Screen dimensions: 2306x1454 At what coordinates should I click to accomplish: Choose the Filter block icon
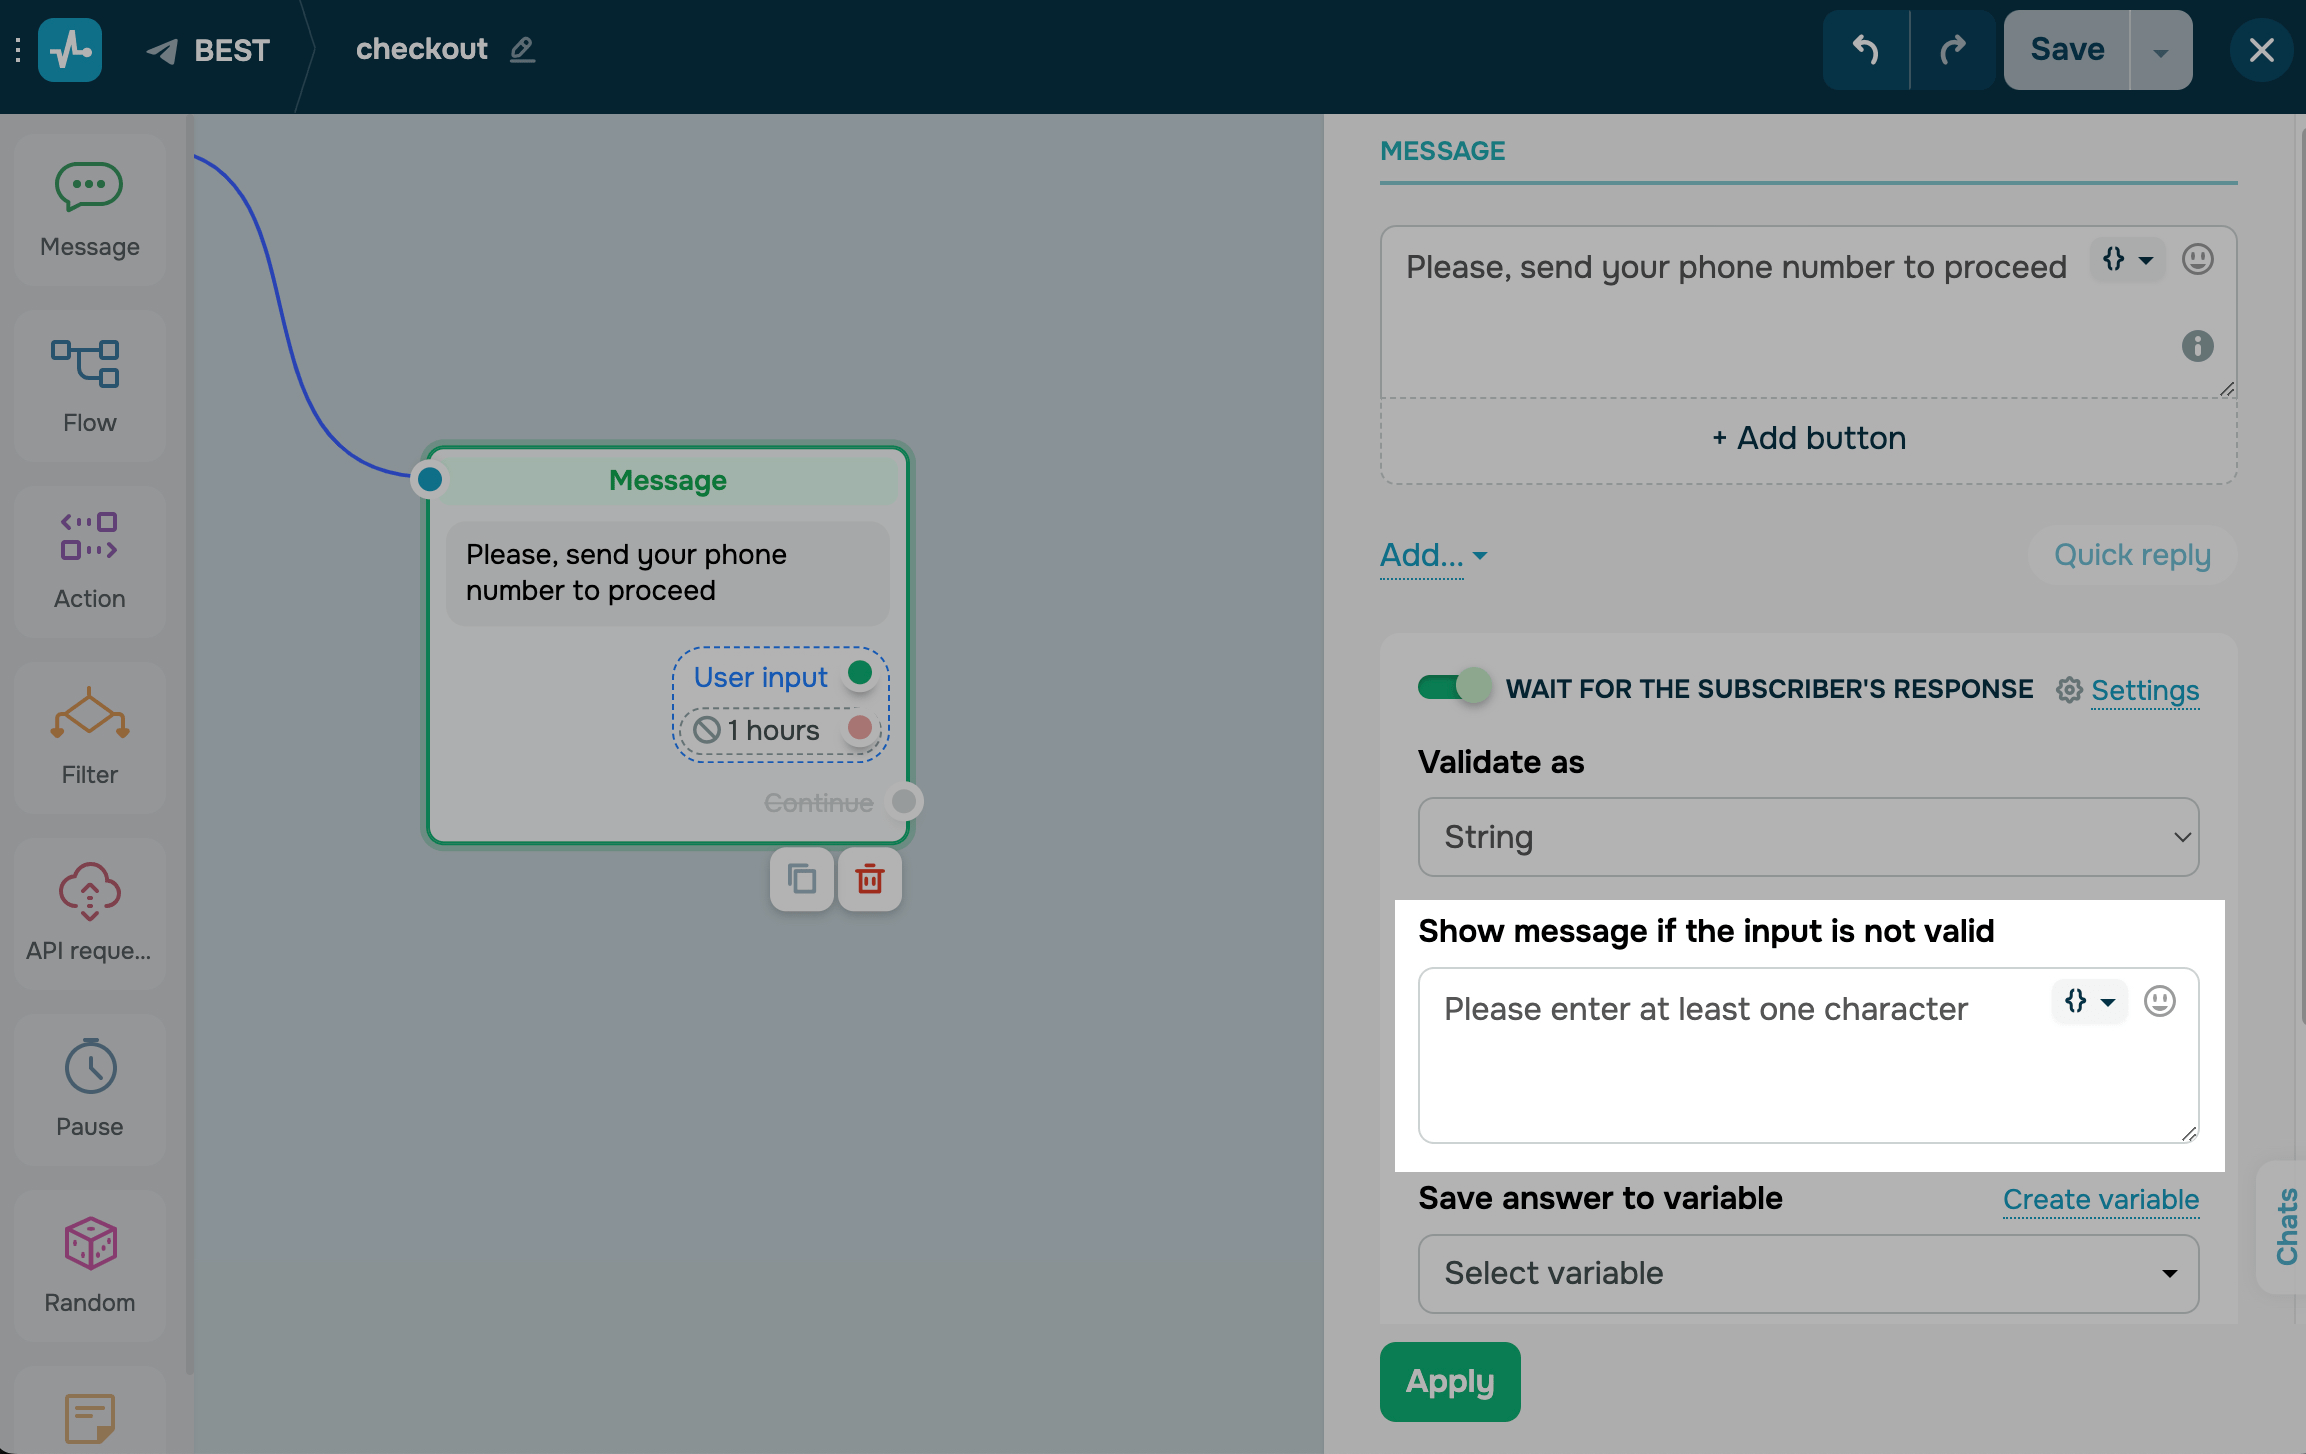click(89, 738)
